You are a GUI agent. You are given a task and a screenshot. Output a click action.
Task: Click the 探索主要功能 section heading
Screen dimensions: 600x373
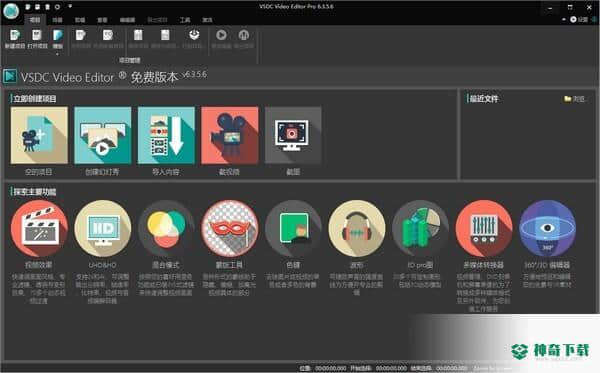point(35,192)
